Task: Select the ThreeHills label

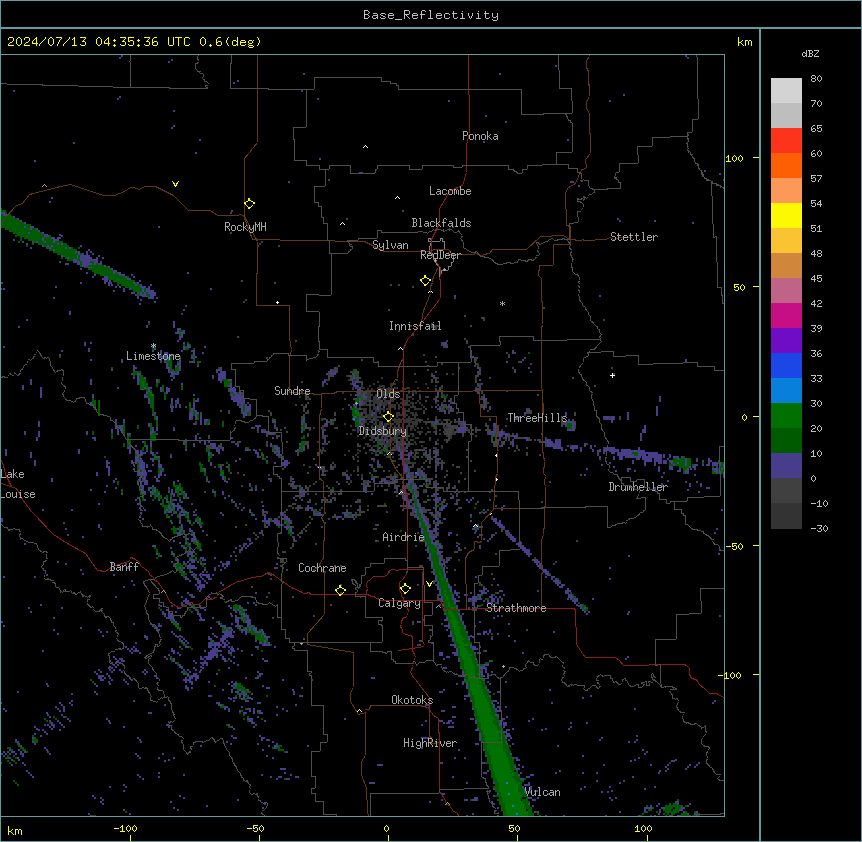Action: [x=537, y=418]
